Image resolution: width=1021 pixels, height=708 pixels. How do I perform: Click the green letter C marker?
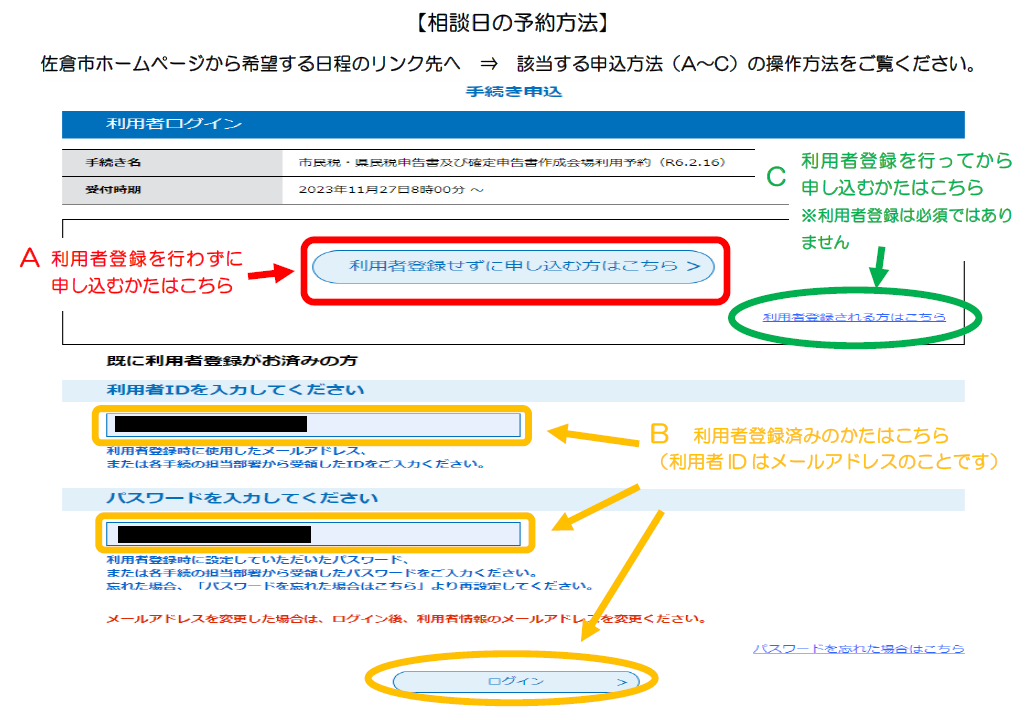coord(776,176)
